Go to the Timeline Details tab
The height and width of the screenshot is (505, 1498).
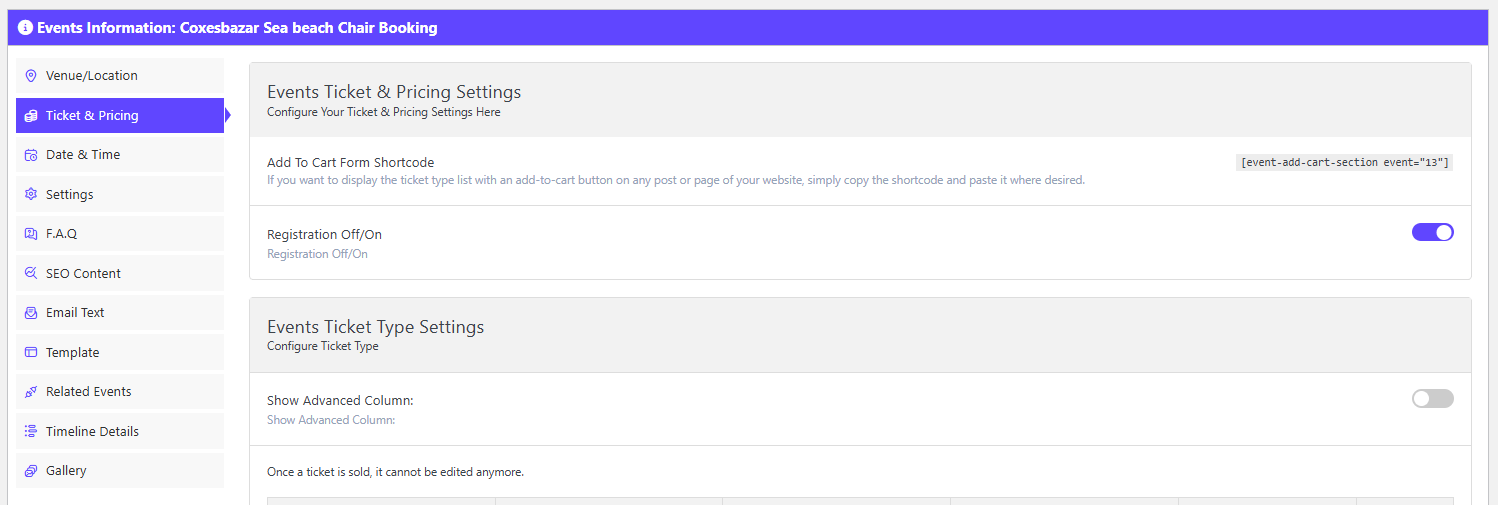tap(92, 431)
